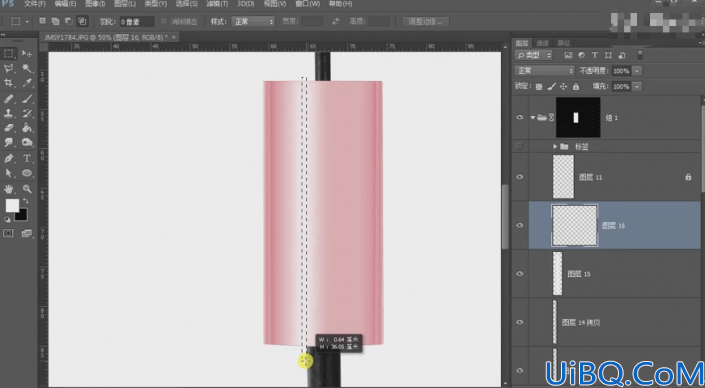Filter layers by shape layers
Image resolution: width=705 pixels, height=388 pixels.
608,55
